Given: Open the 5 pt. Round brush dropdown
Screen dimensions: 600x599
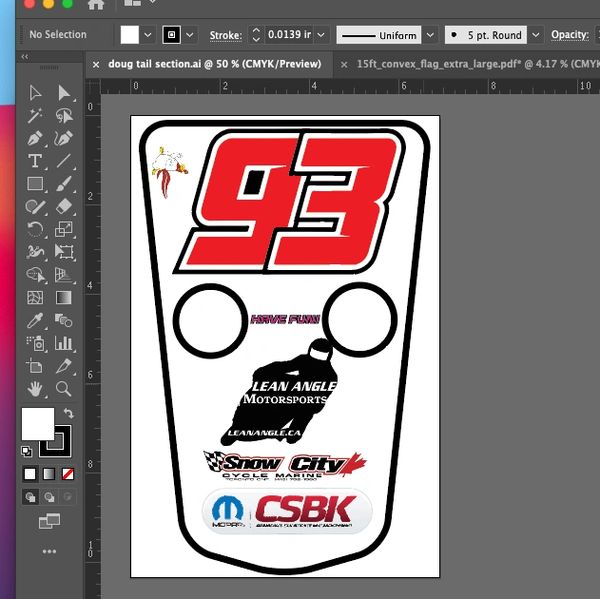Looking at the screenshot, I should pyautogui.click(x=536, y=35).
